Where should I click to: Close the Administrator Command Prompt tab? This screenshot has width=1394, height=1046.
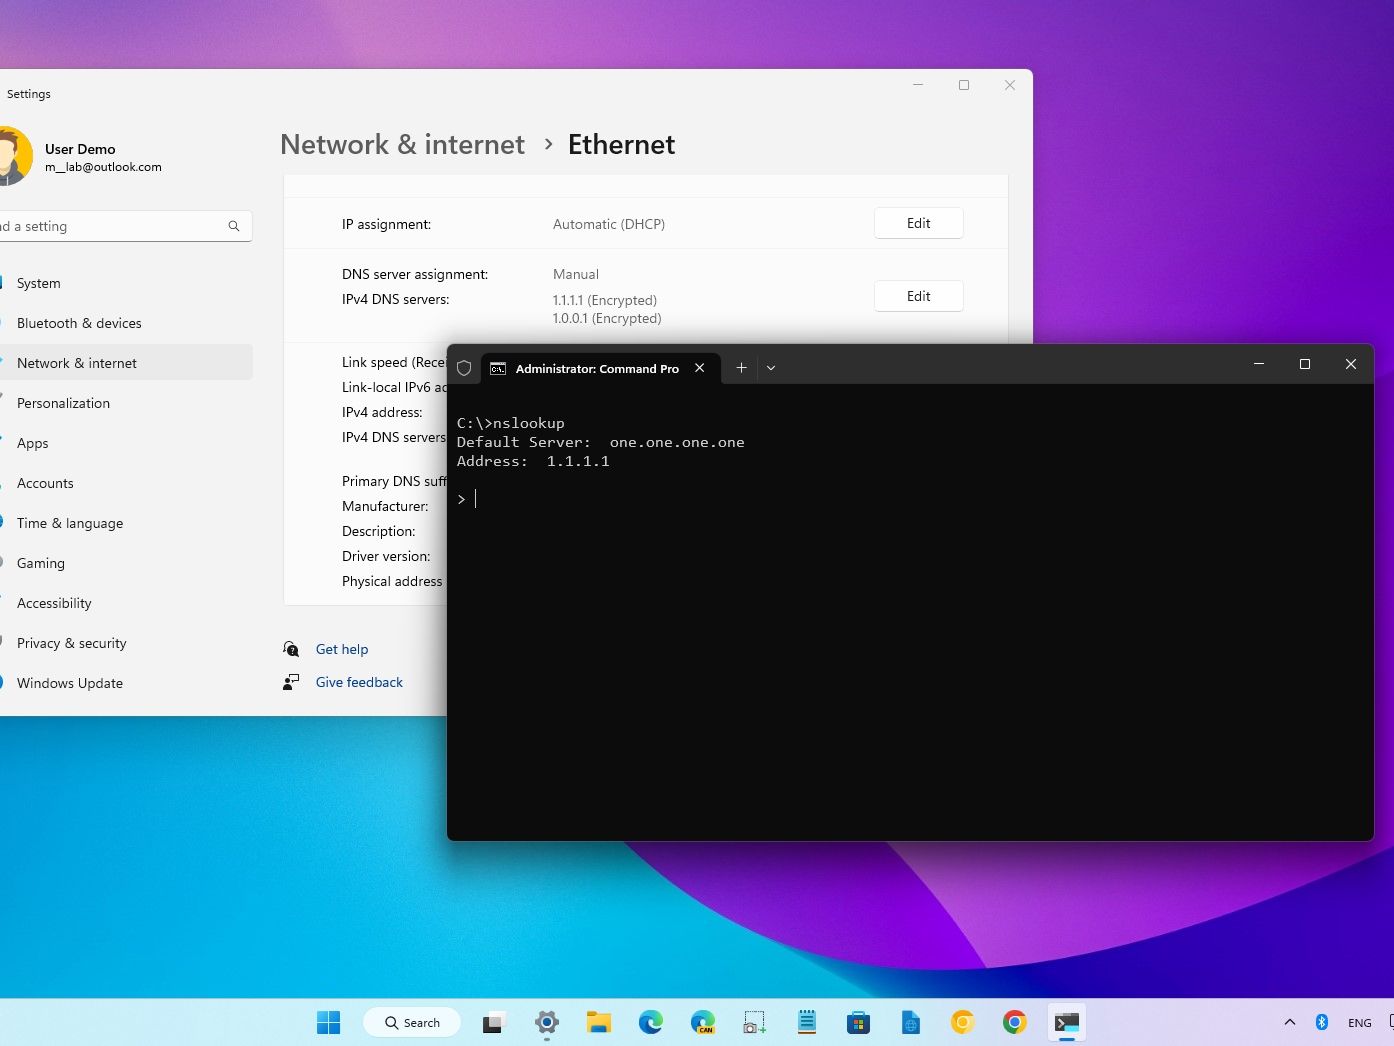click(700, 368)
